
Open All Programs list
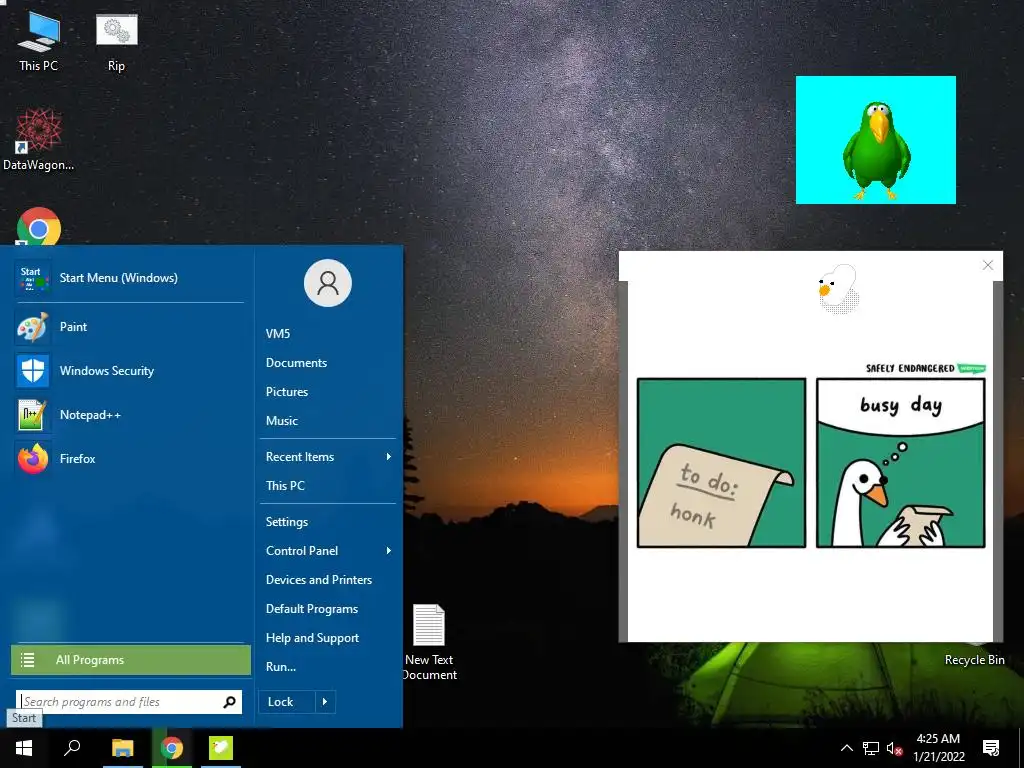click(x=131, y=660)
